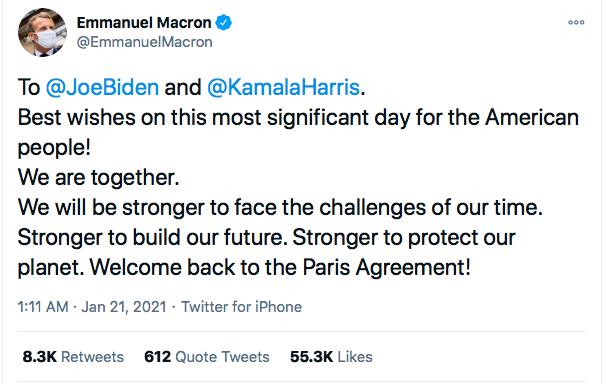This screenshot has height=384, width=604.
Task: Open Emmanuel Macron's profile picture
Action: coord(42,32)
